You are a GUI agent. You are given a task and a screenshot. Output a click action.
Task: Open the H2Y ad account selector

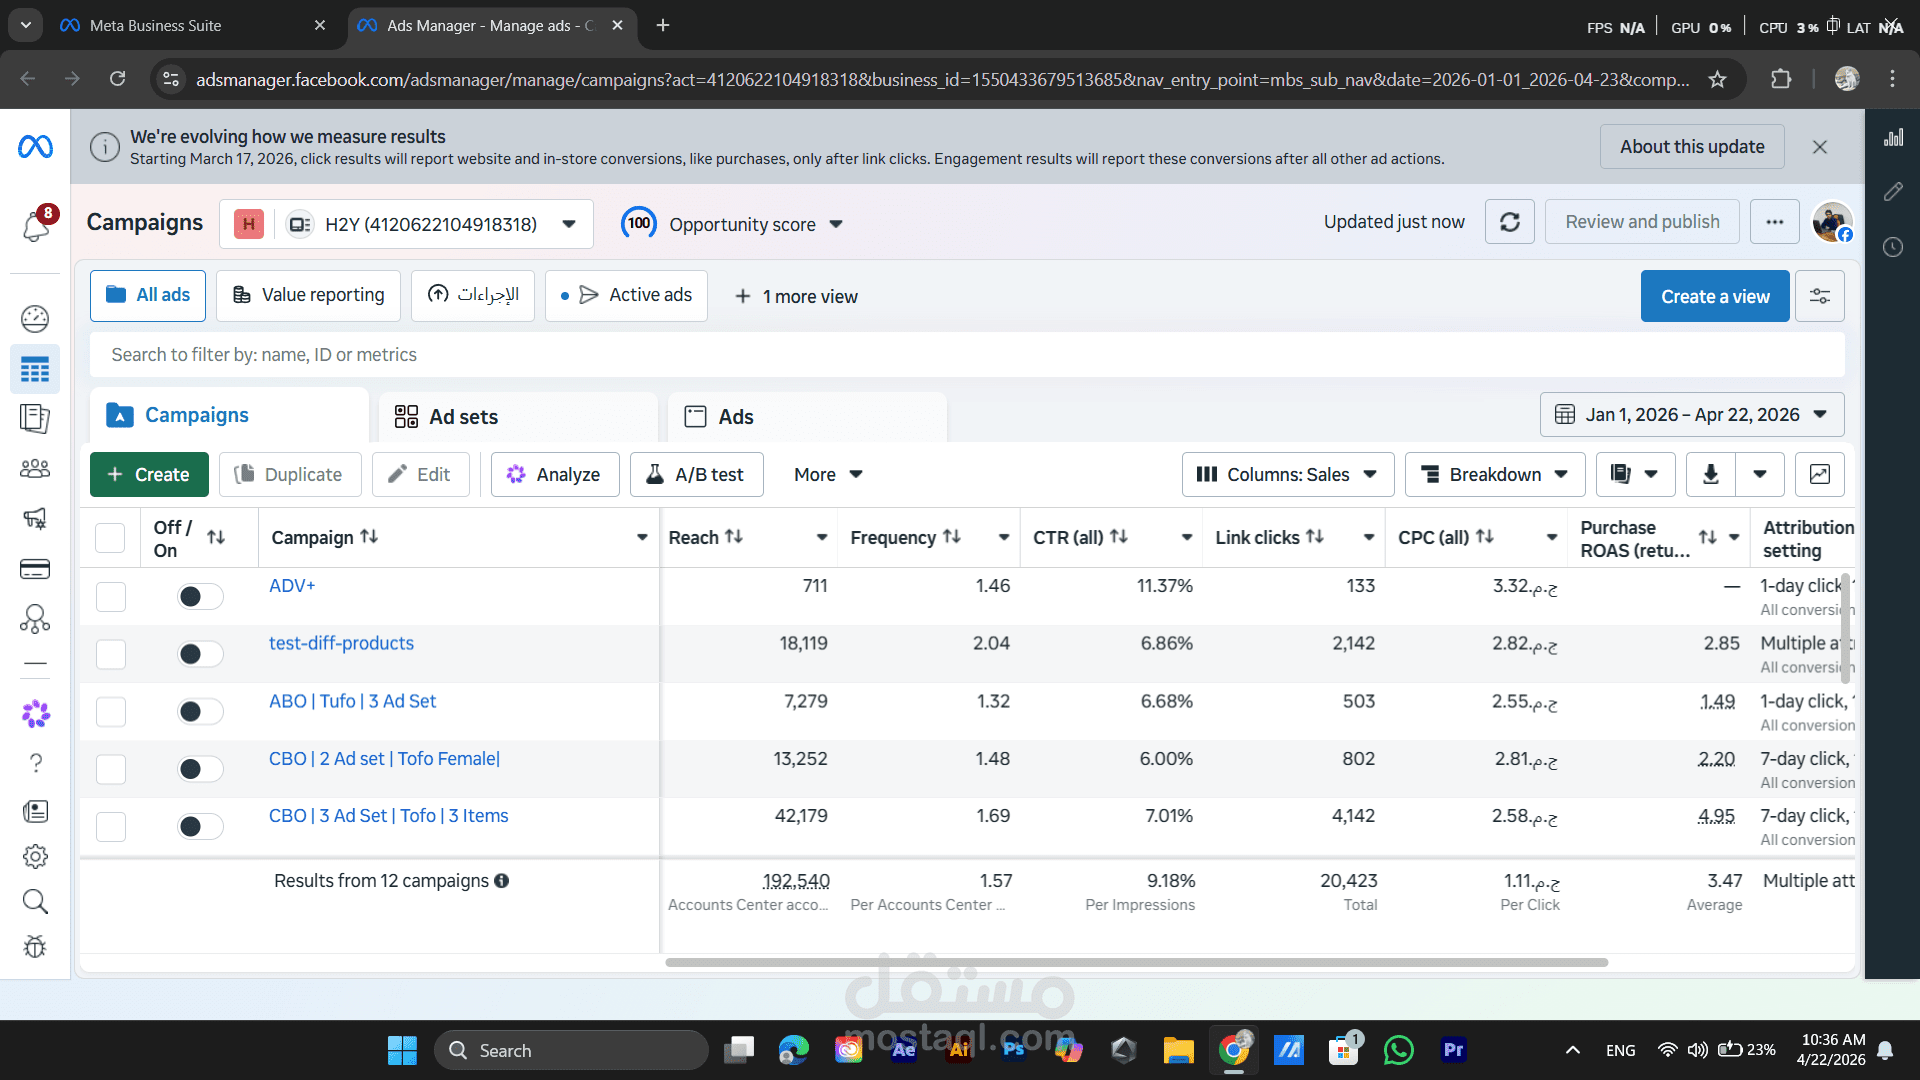click(x=406, y=224)
